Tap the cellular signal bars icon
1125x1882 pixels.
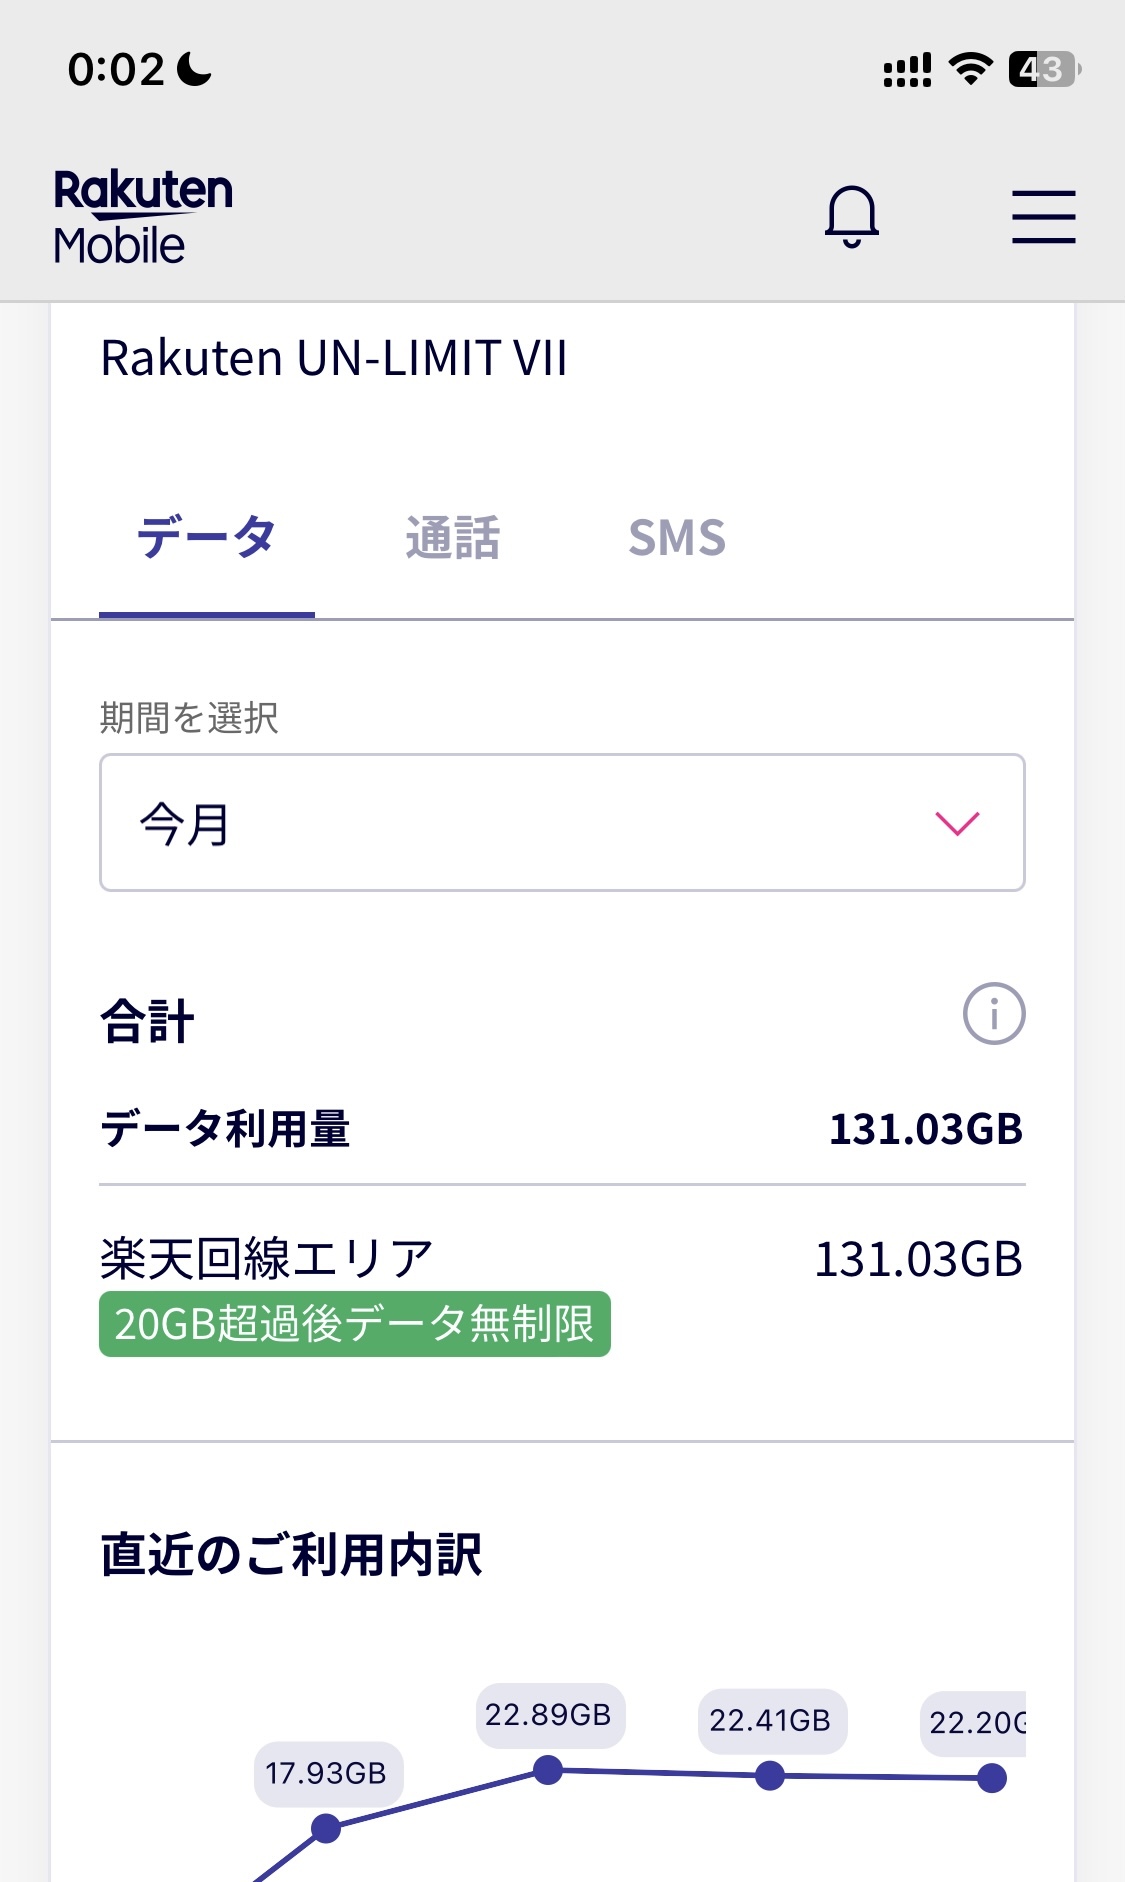pyautogui.click(x=907, y=70)
